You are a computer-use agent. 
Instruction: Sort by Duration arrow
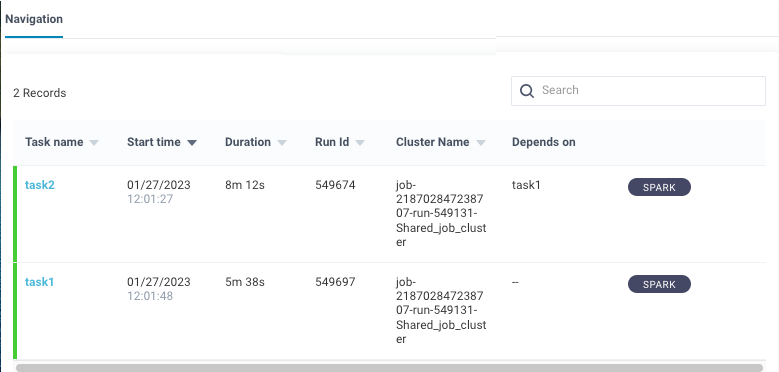[282, 143]
